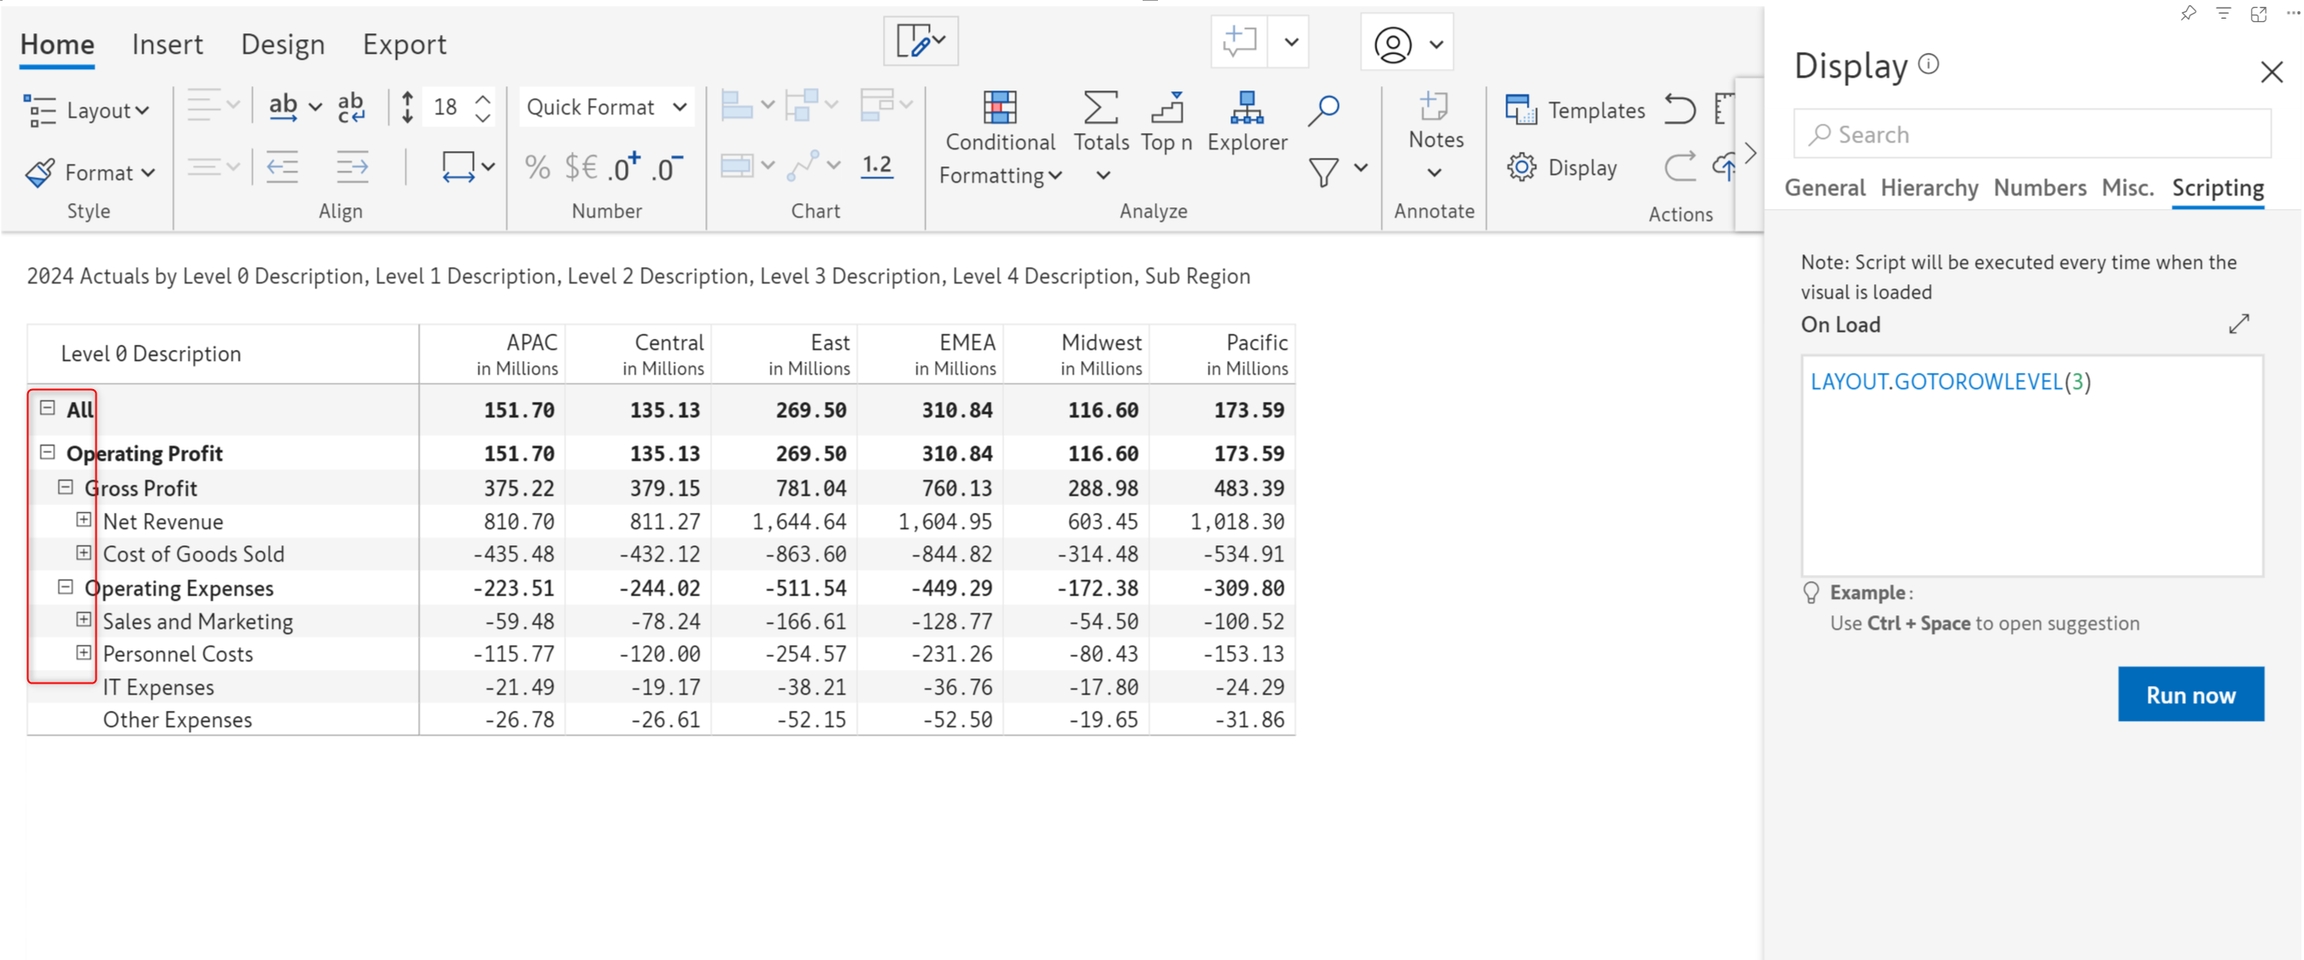Click the Run now button
Screen dimensions: 2304x960
pyautogui.click(x=2190, y=695)
